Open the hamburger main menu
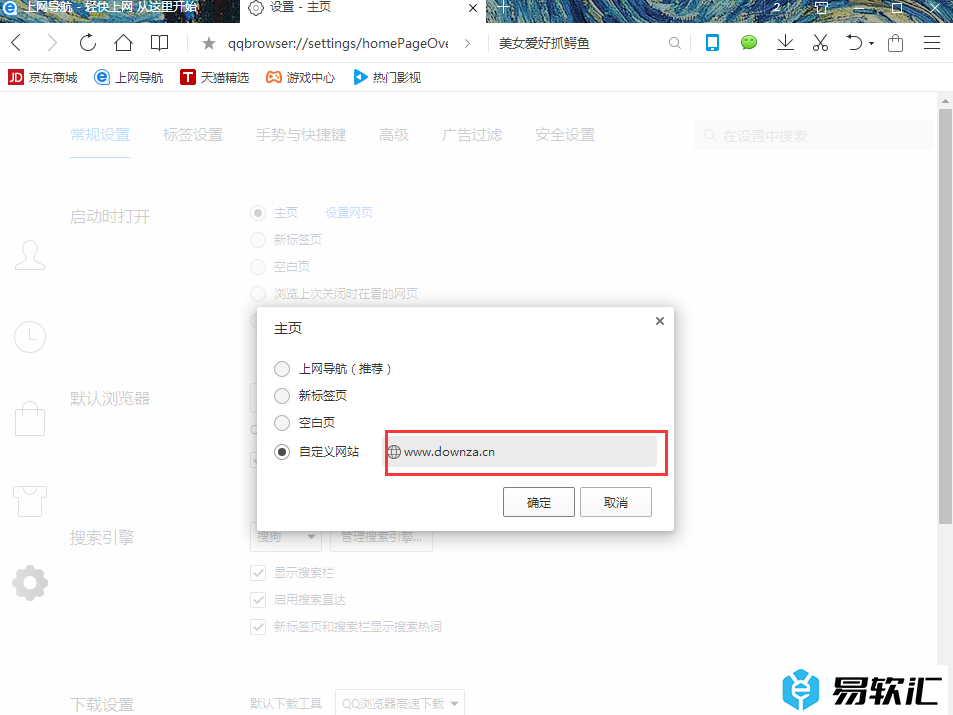The width and height of the screenshot is (953, 715). [932, 43]
